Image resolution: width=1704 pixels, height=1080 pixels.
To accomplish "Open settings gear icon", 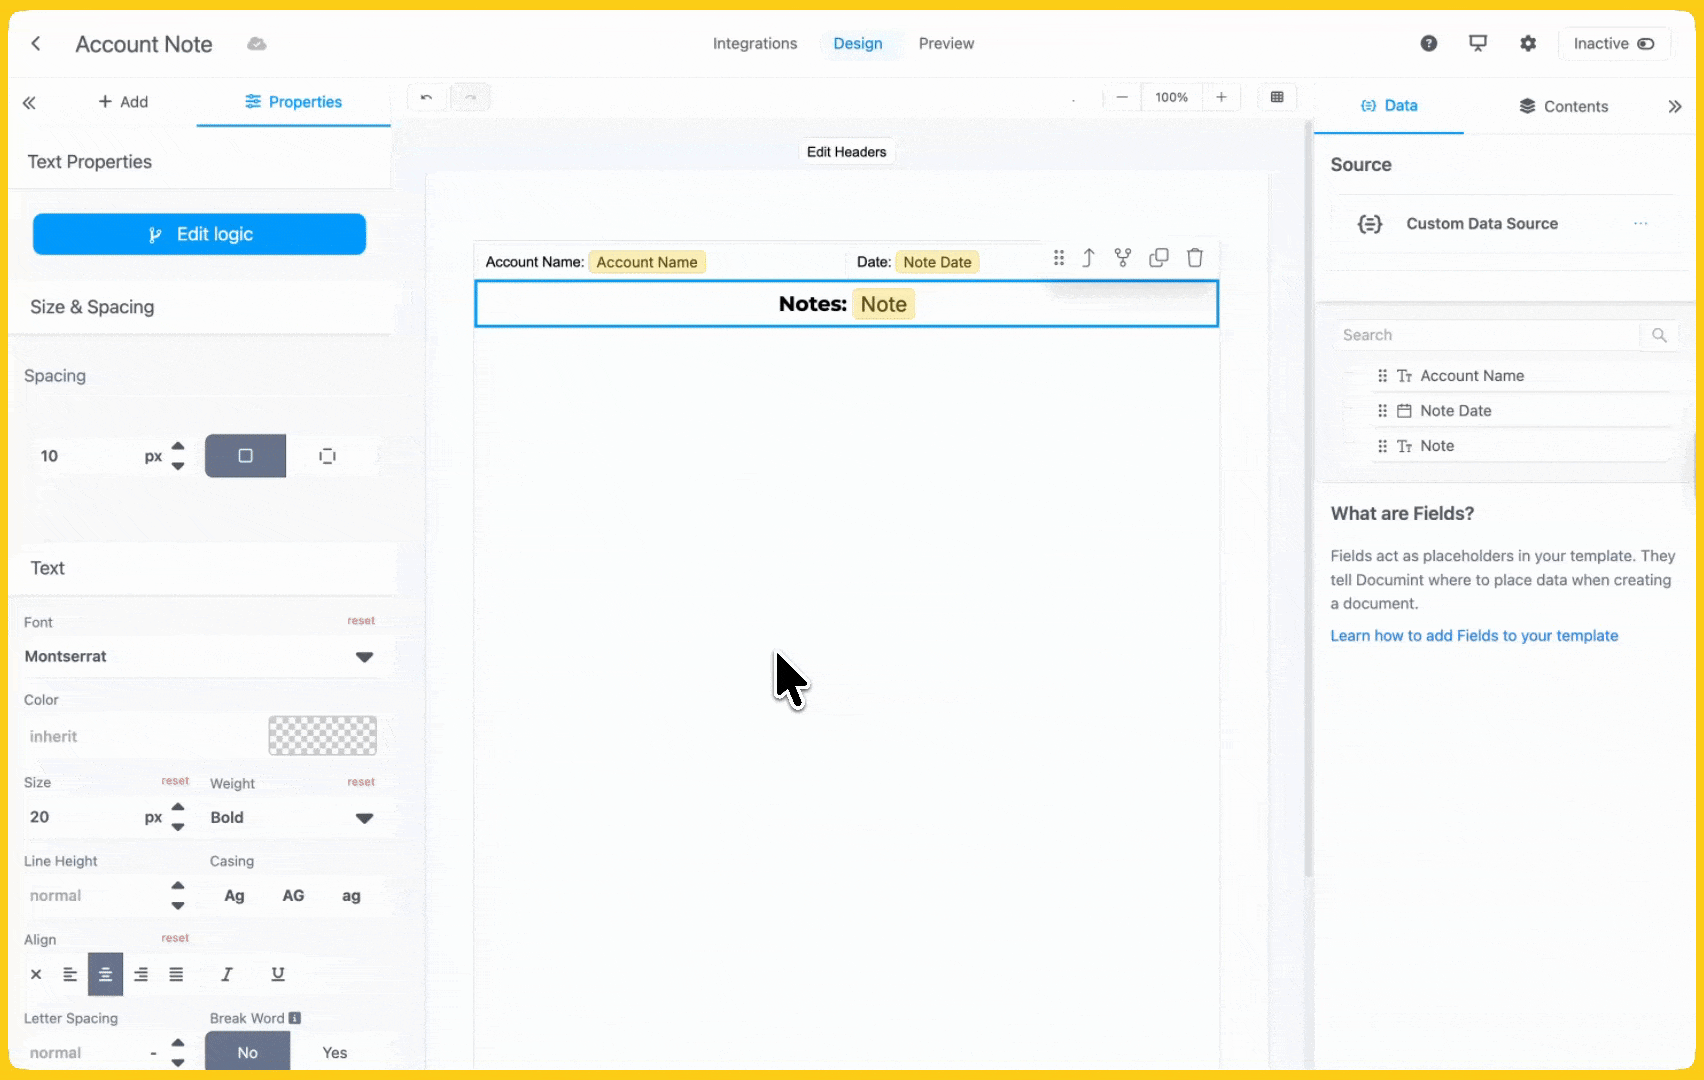I will 1528,43.
